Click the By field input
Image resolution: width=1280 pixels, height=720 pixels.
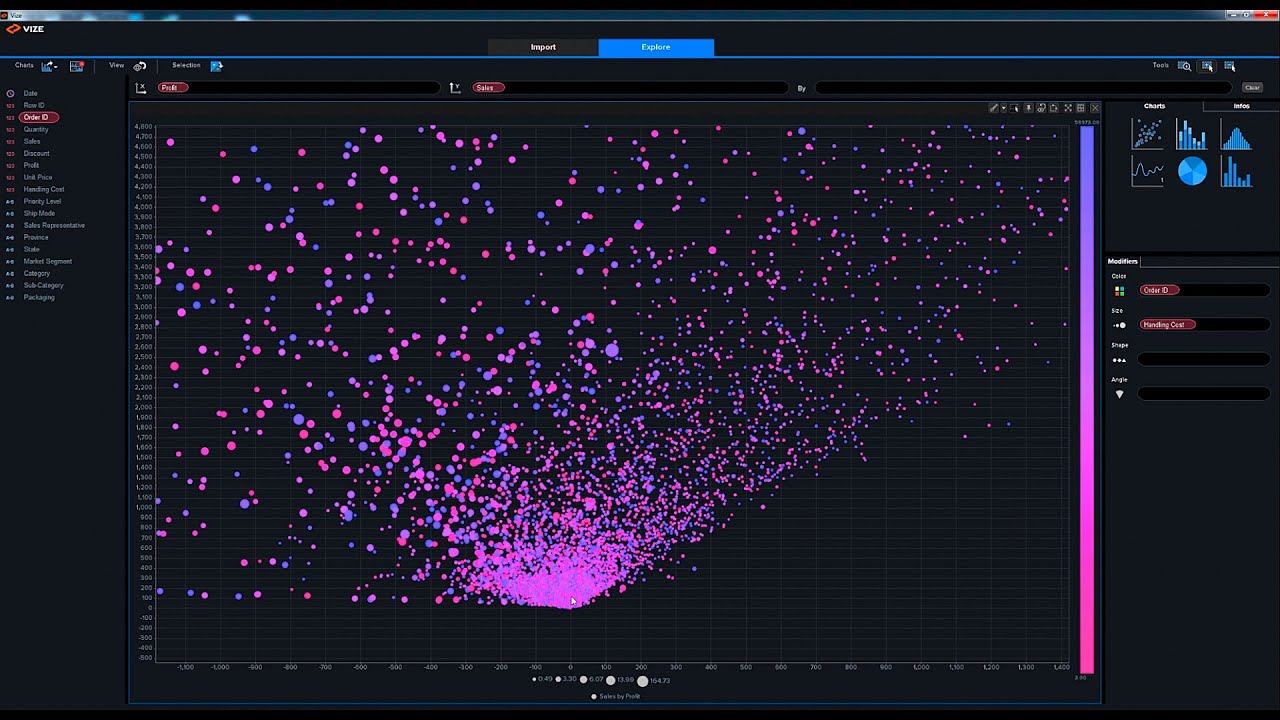(x=1022, y=88)
